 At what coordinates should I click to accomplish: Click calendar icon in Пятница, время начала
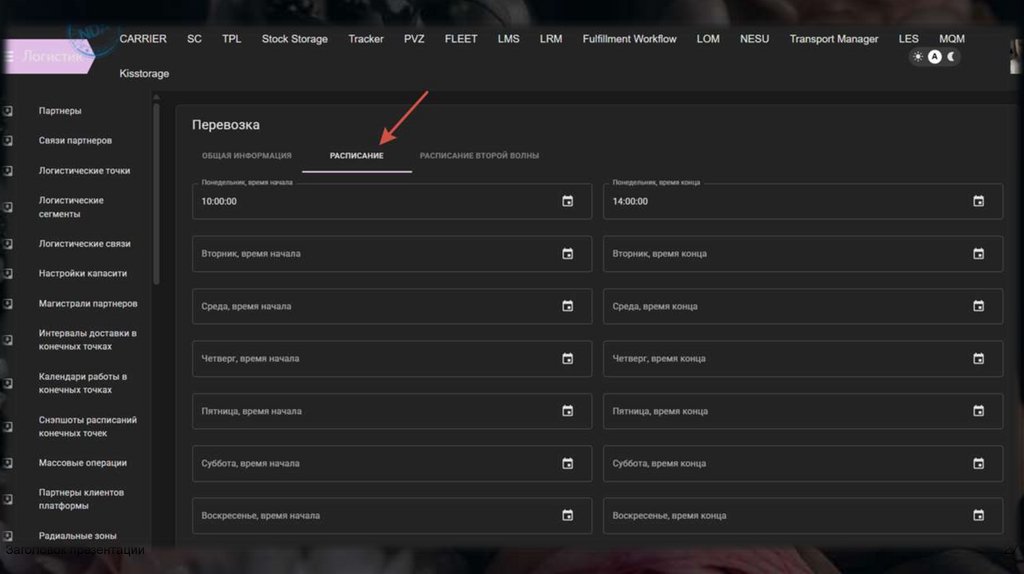(567, 411)
